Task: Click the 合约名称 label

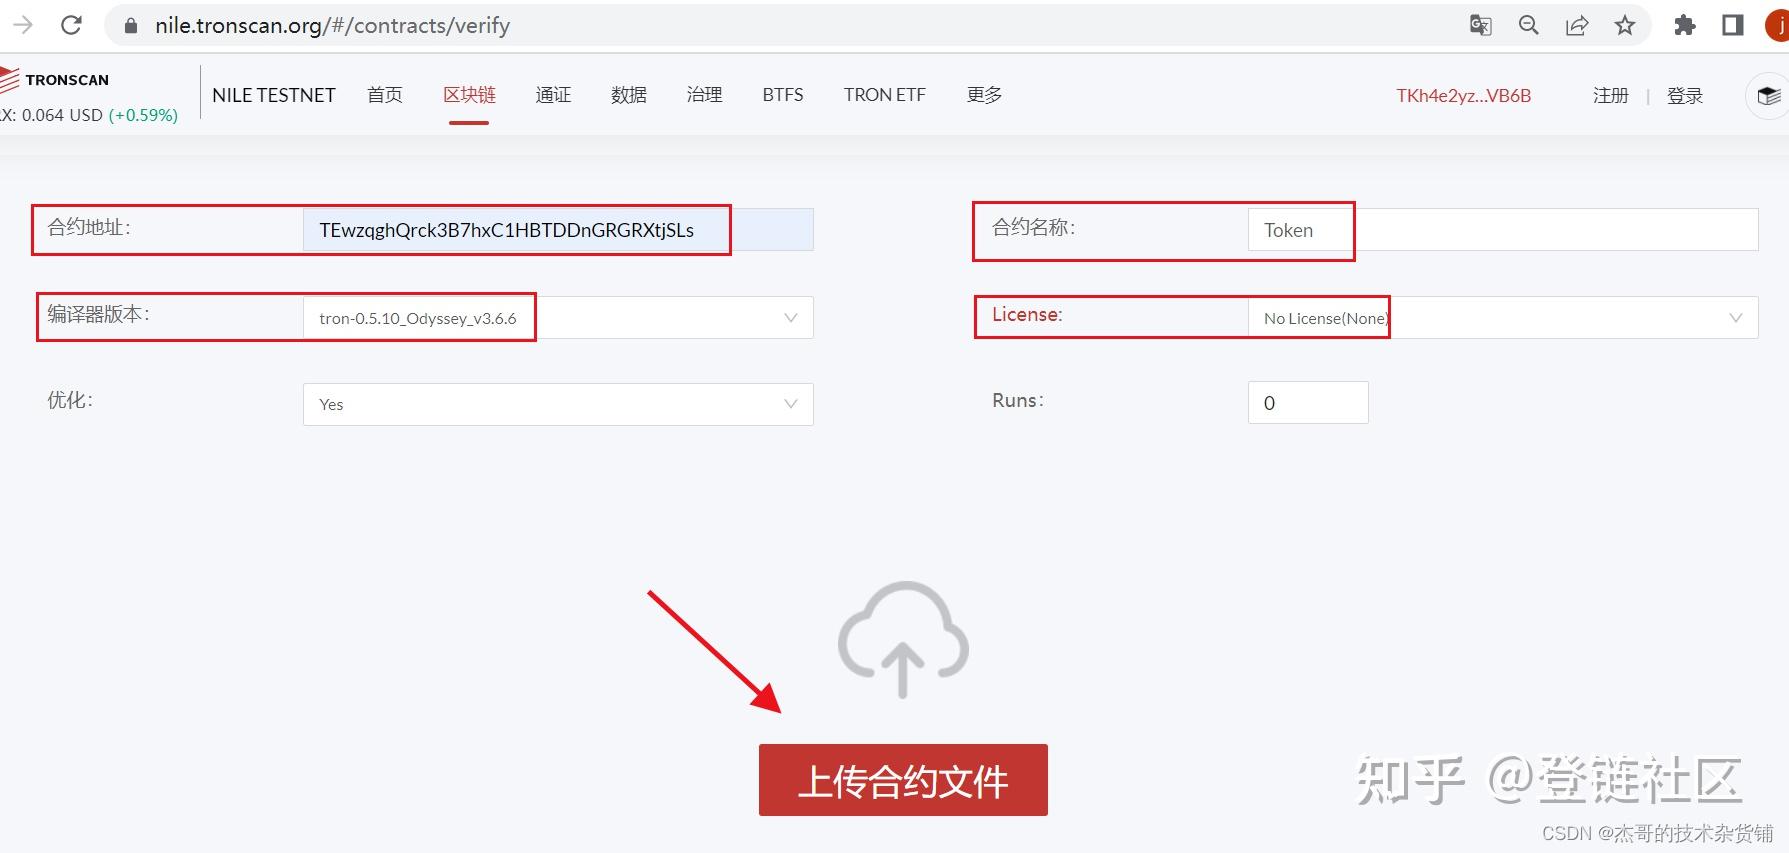Action: [x=1034, y=228]
